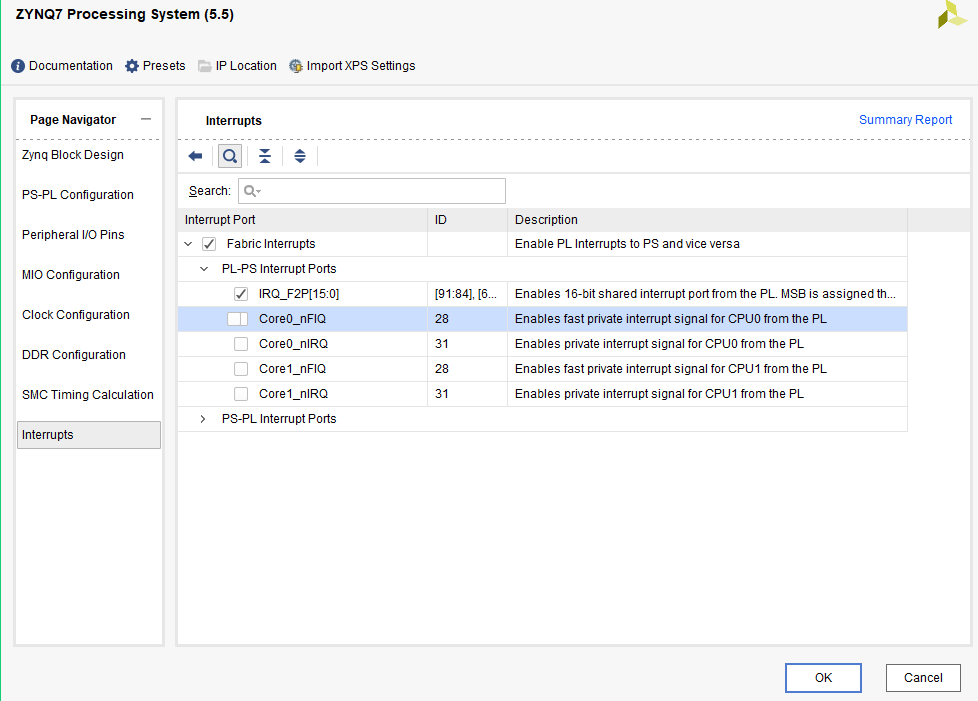Screen dimensions: 978x701
Task: Click the Import XPS Settings icon
Action: click(x=296, y=66)
